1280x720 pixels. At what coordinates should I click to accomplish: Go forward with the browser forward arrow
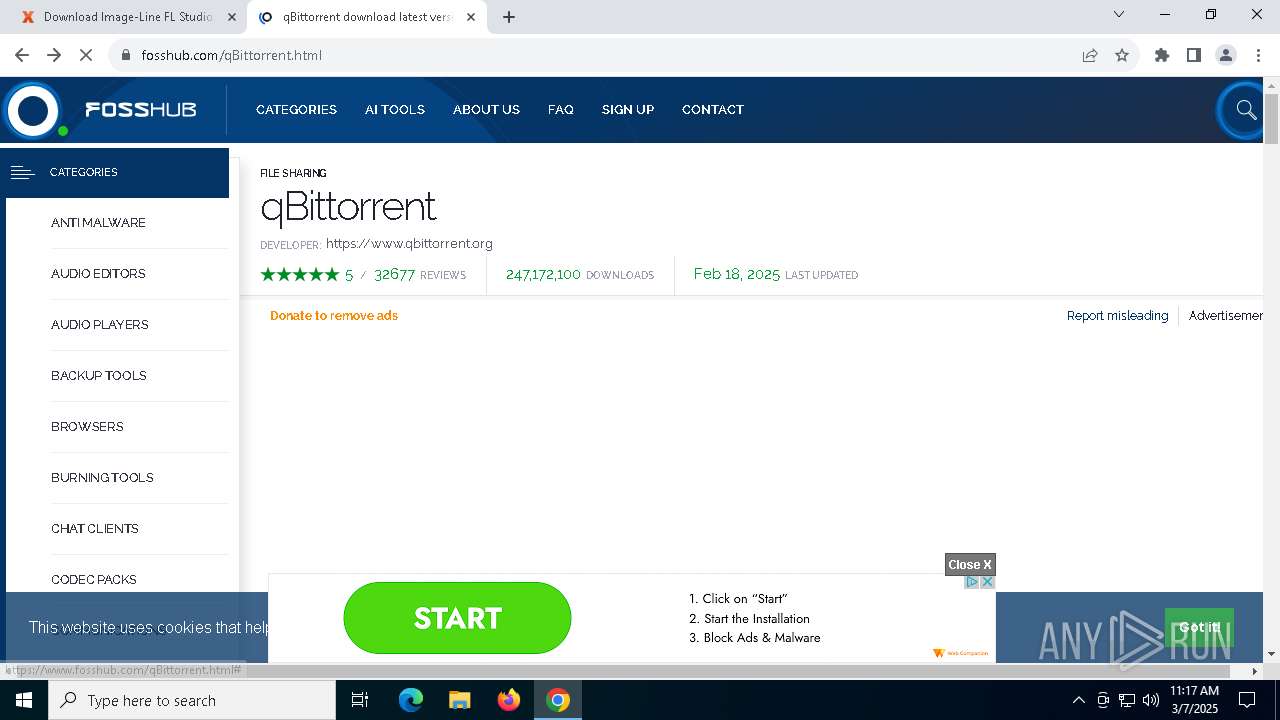coord(54,55)
